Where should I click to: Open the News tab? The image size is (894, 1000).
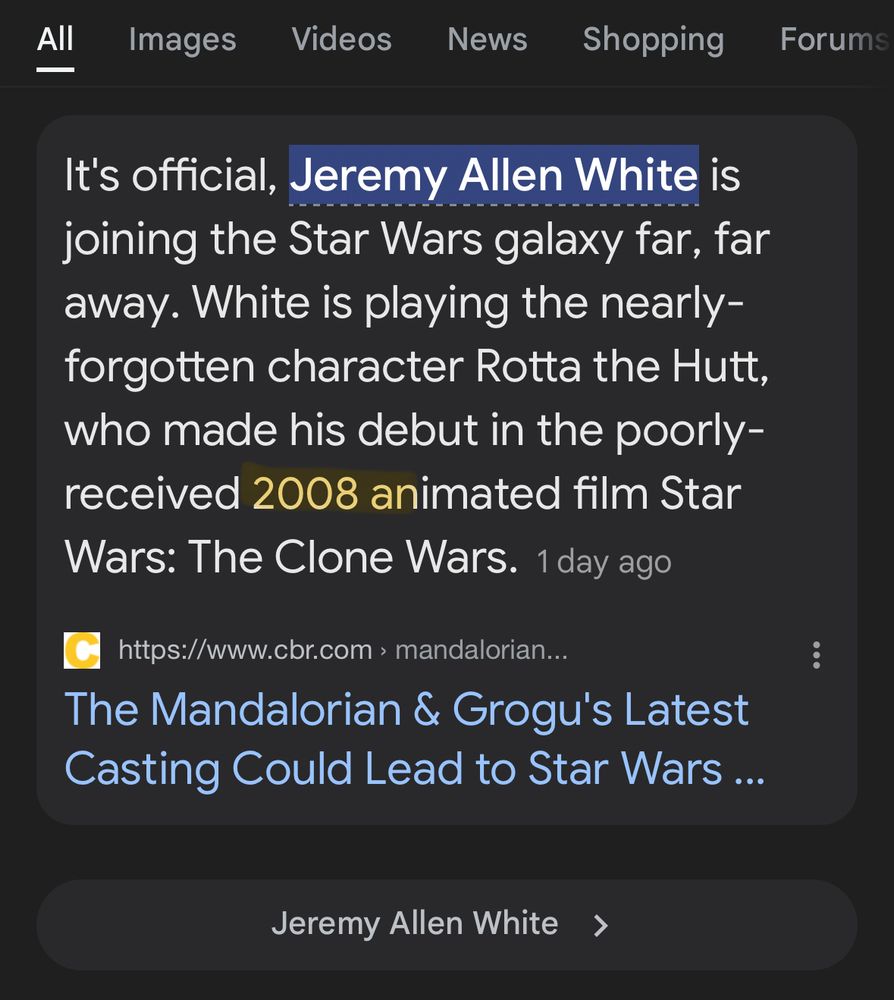[x=487, y=39]
